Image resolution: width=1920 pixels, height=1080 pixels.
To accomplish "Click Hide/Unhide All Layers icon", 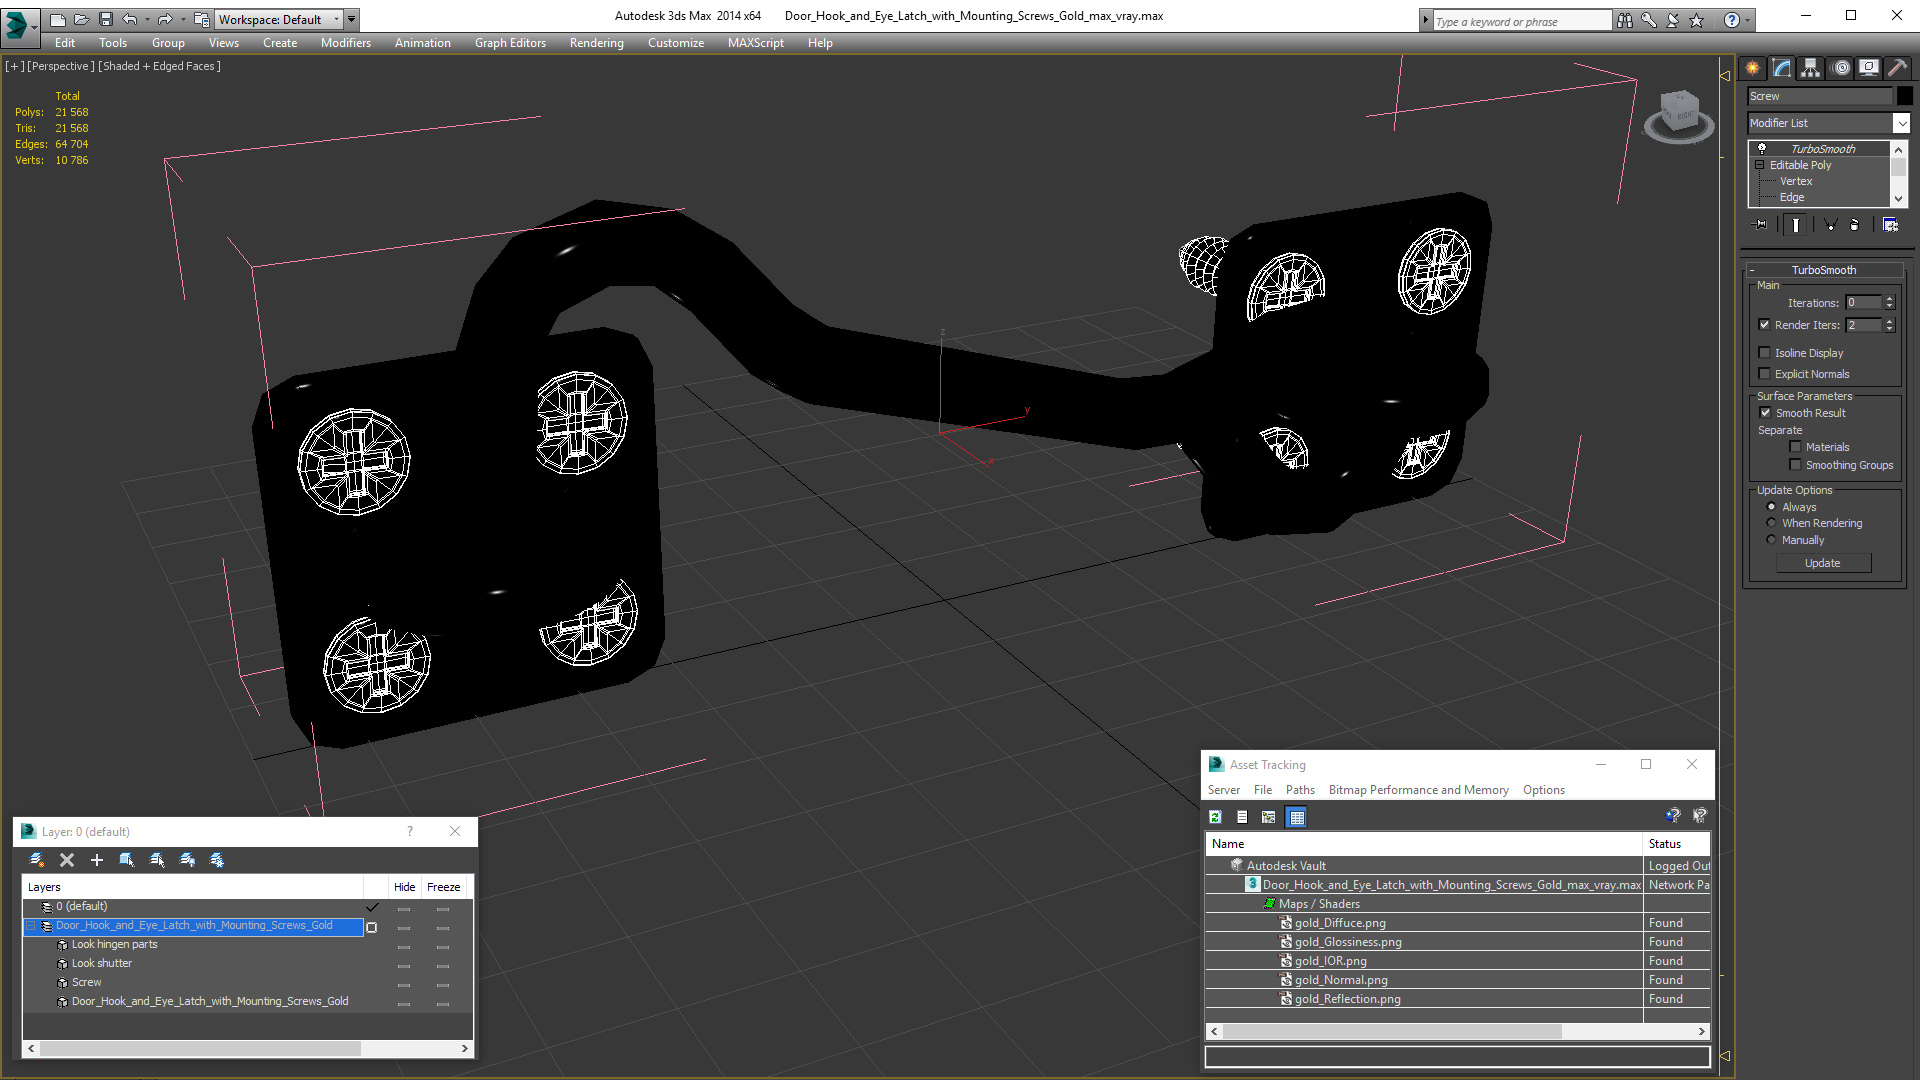I will pos(187,860).
